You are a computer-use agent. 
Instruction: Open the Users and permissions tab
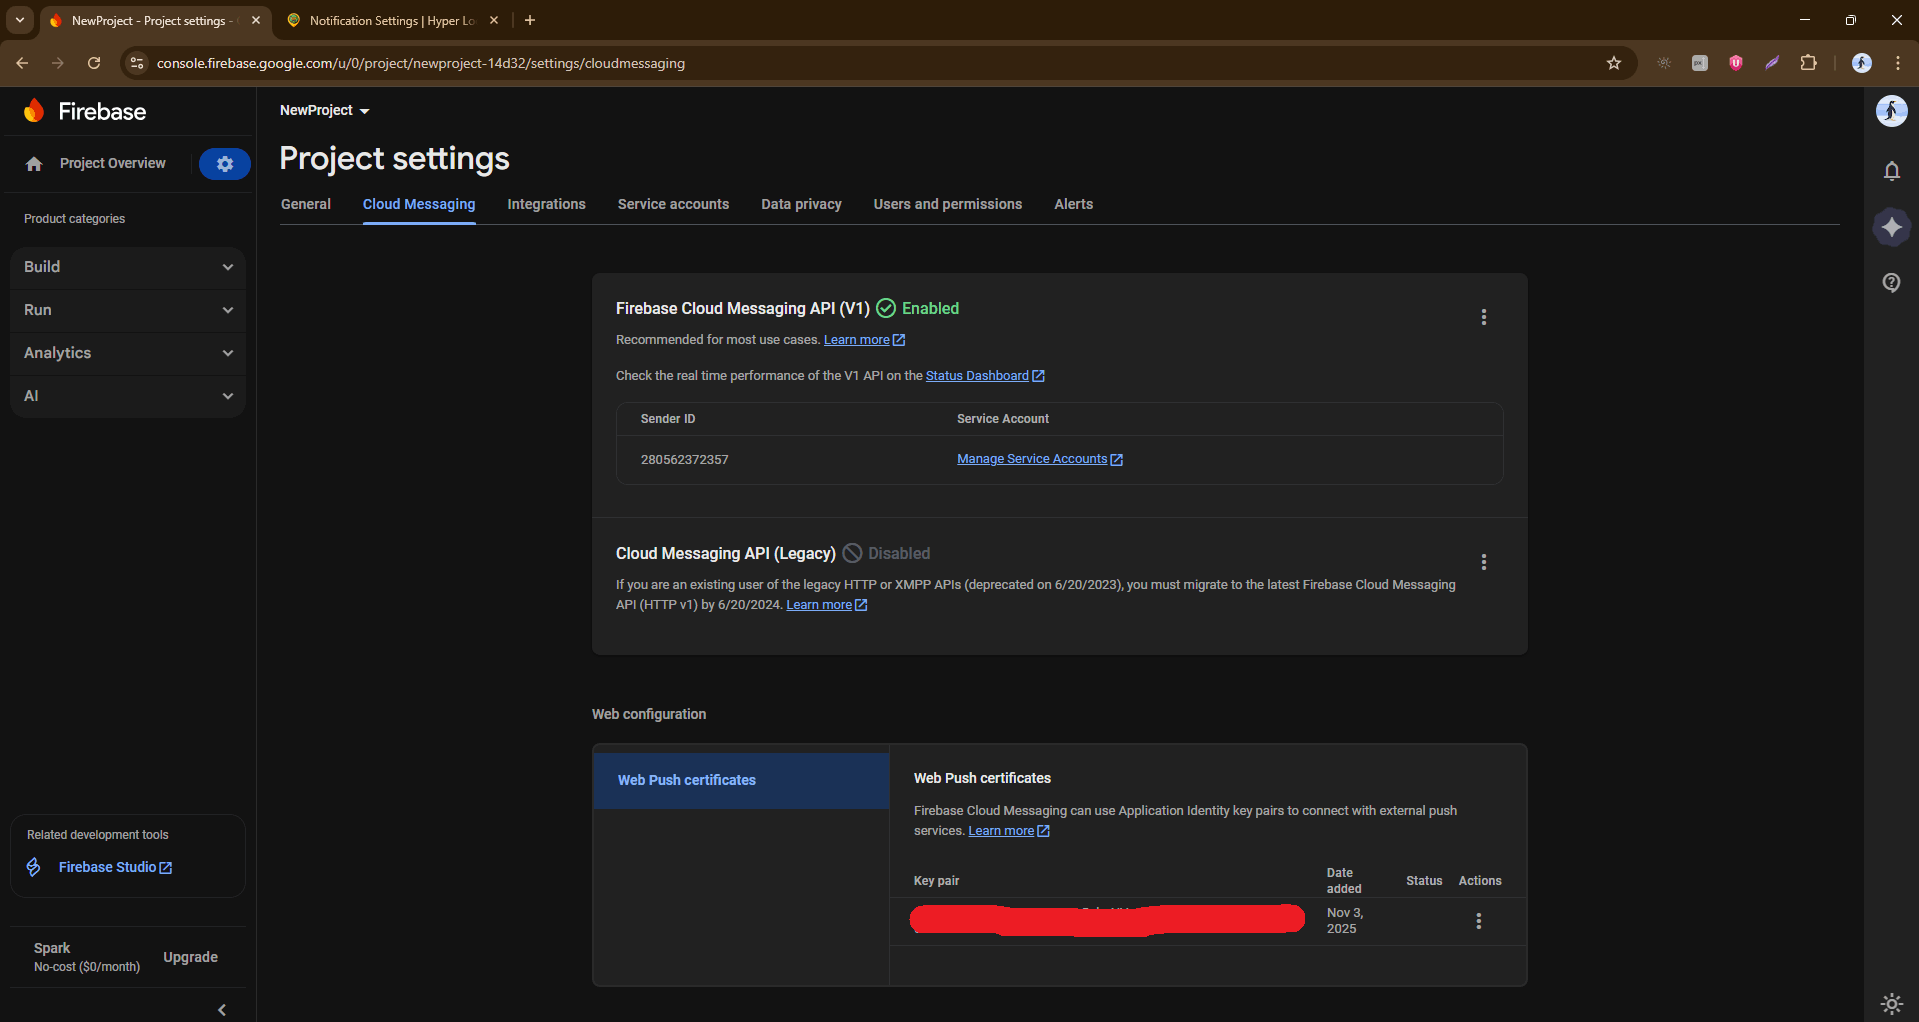pos(948,204)
